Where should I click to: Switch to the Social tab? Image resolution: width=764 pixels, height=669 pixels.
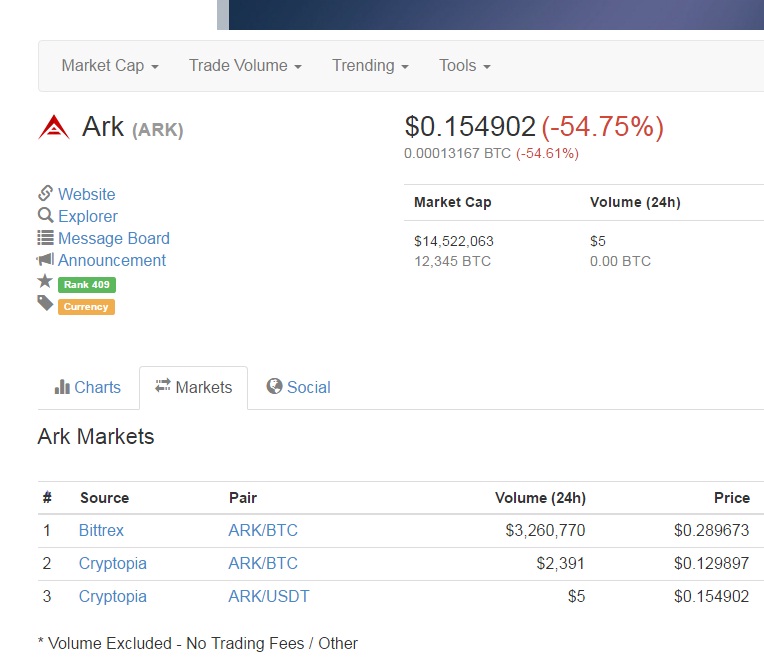pos(298,387)
